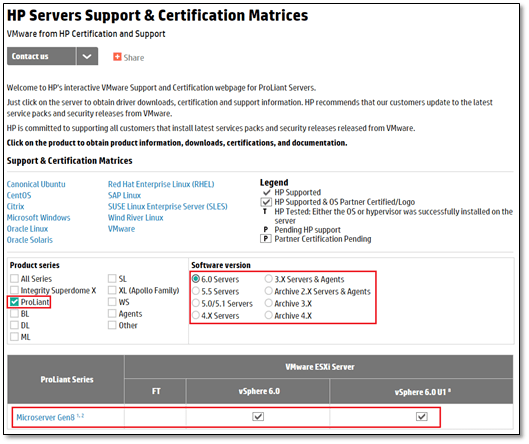Click the Product series heading

[34, 265]
